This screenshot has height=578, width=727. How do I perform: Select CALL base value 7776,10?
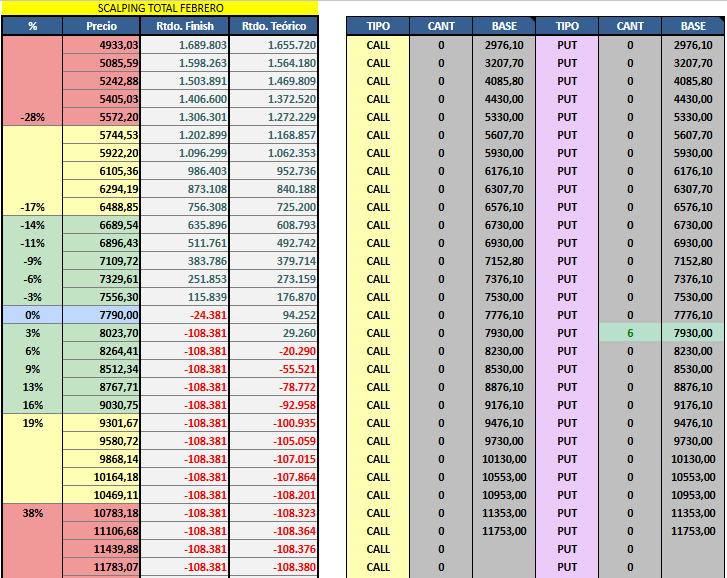pyautogui.click(x=504, y=315)
